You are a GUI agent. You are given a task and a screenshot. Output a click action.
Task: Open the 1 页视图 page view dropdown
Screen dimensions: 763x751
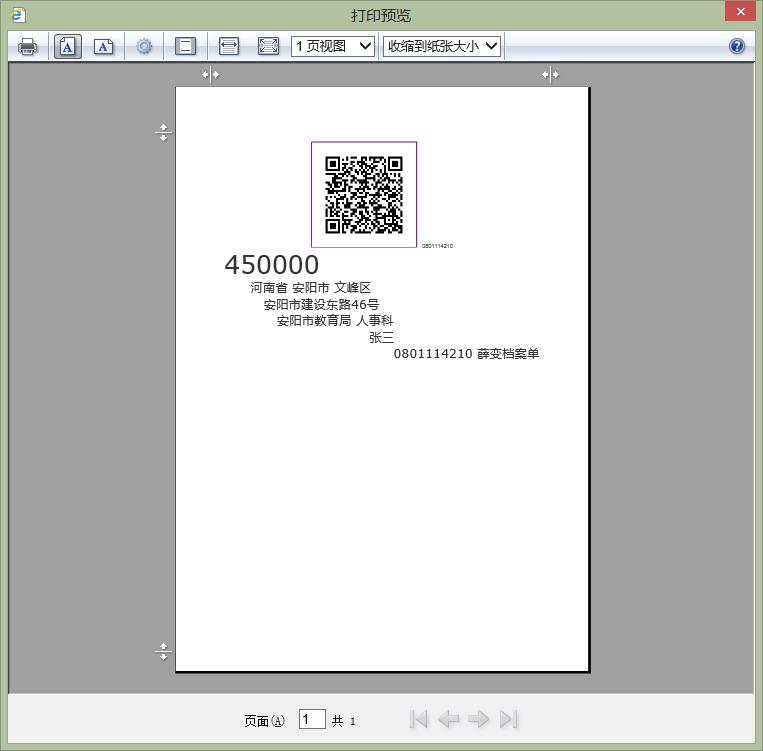point(333,46)
